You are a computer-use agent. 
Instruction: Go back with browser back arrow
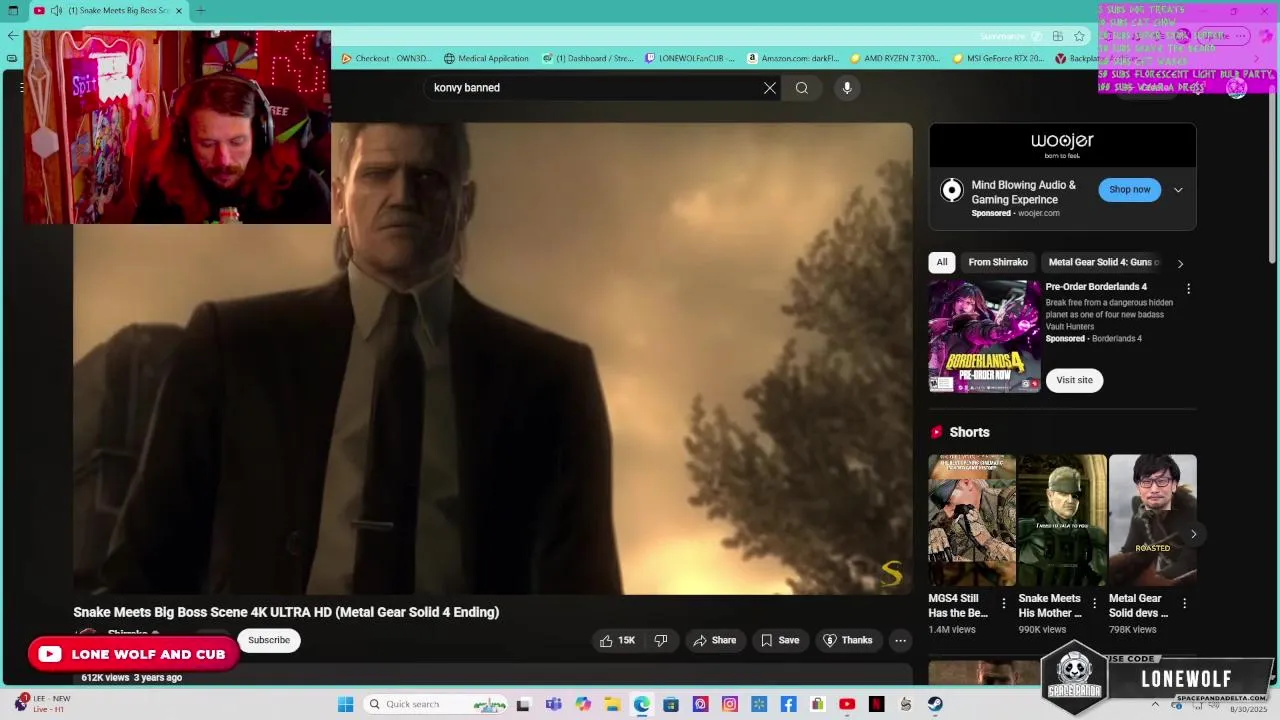[12, 36]
